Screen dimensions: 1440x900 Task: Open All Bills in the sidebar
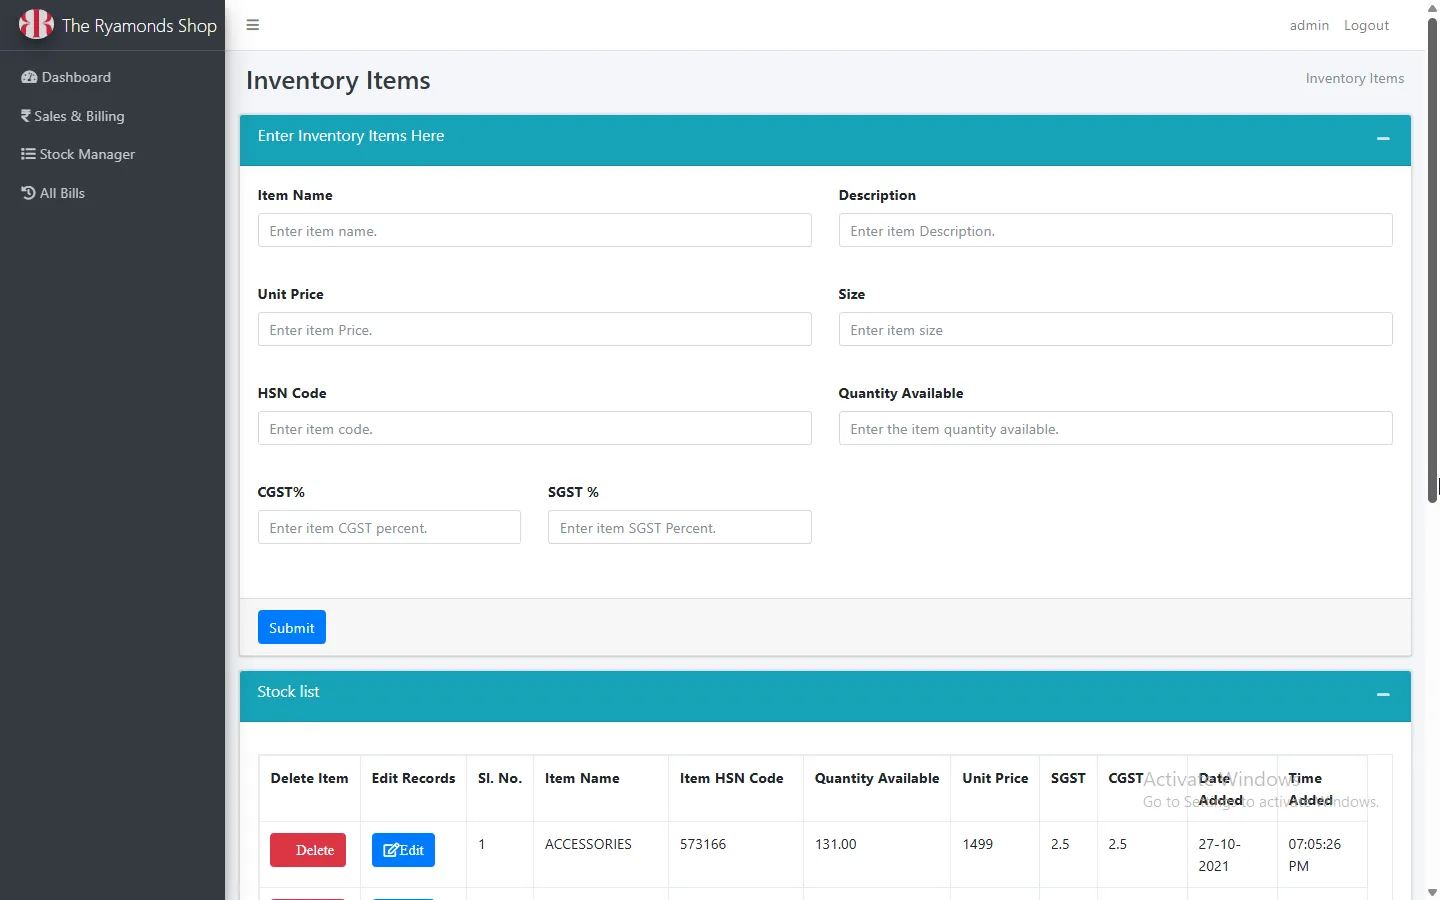coord(62,193)
